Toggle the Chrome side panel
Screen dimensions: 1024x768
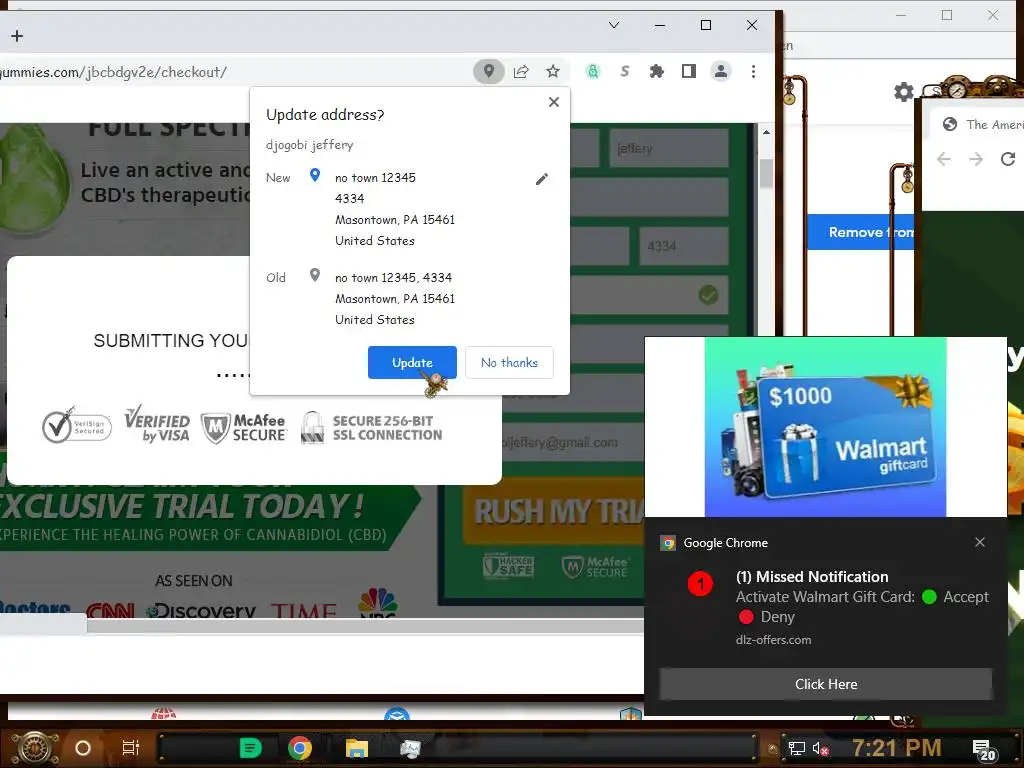pyautogui.click(x=688, y=71)
